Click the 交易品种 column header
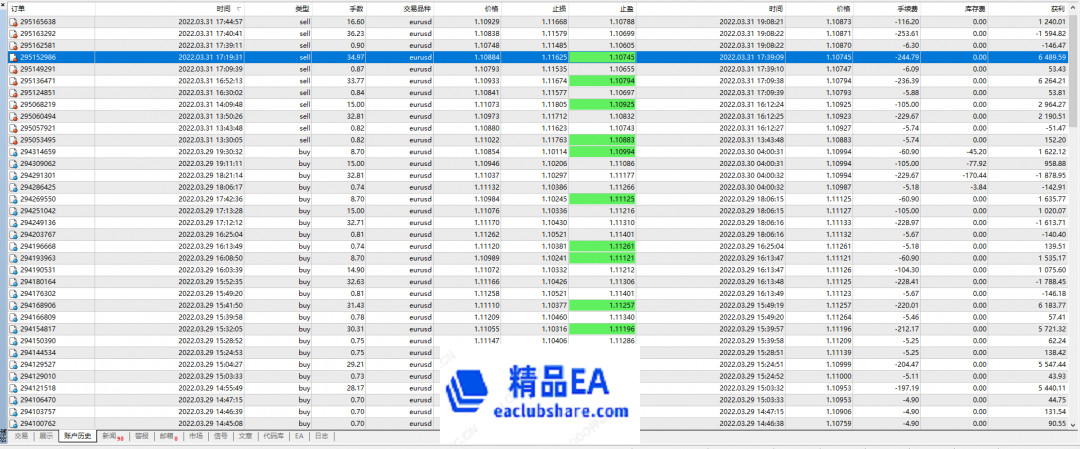 click(418, 8)
